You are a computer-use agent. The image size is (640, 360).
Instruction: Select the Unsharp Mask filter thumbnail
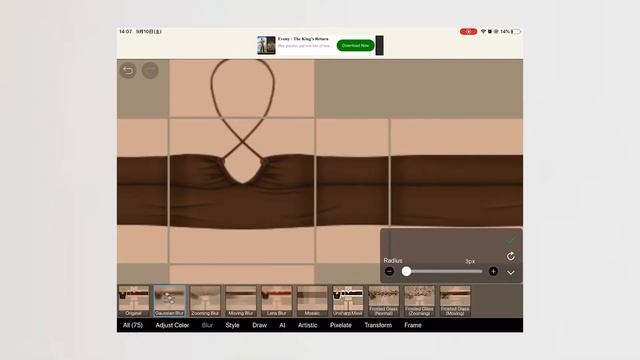point(348,301)
